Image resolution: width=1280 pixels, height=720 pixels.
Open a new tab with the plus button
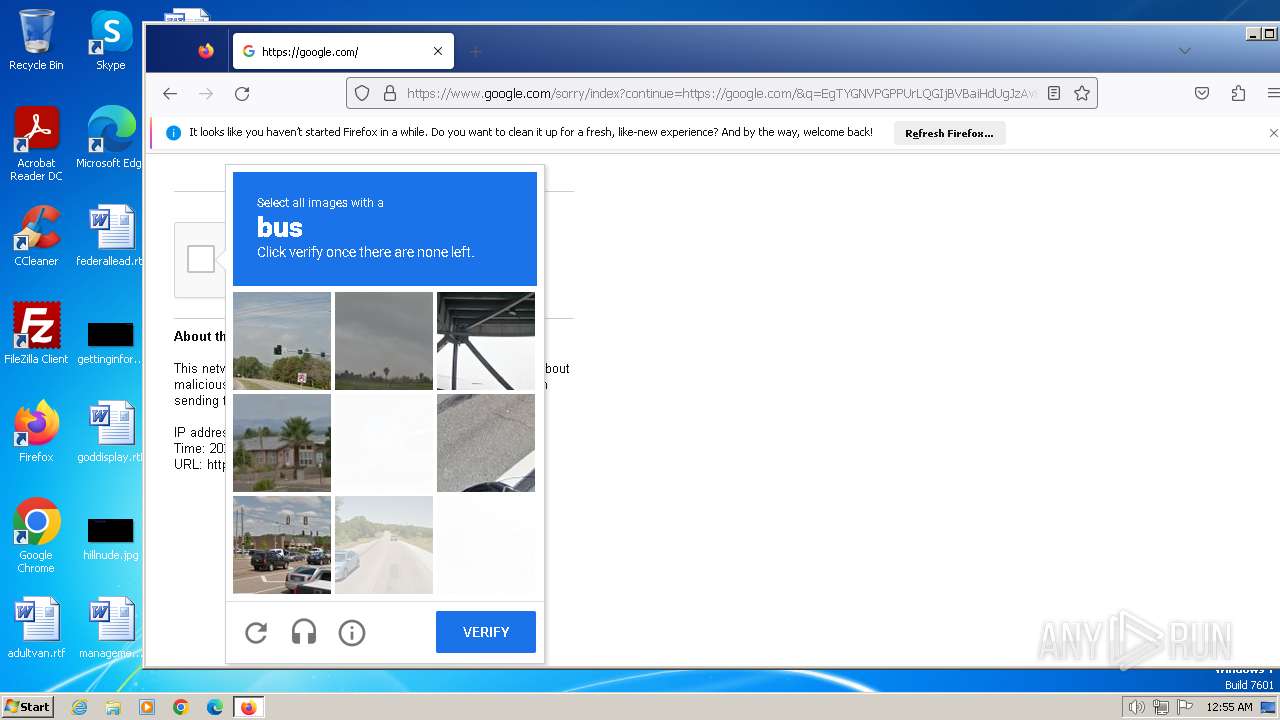476,51
